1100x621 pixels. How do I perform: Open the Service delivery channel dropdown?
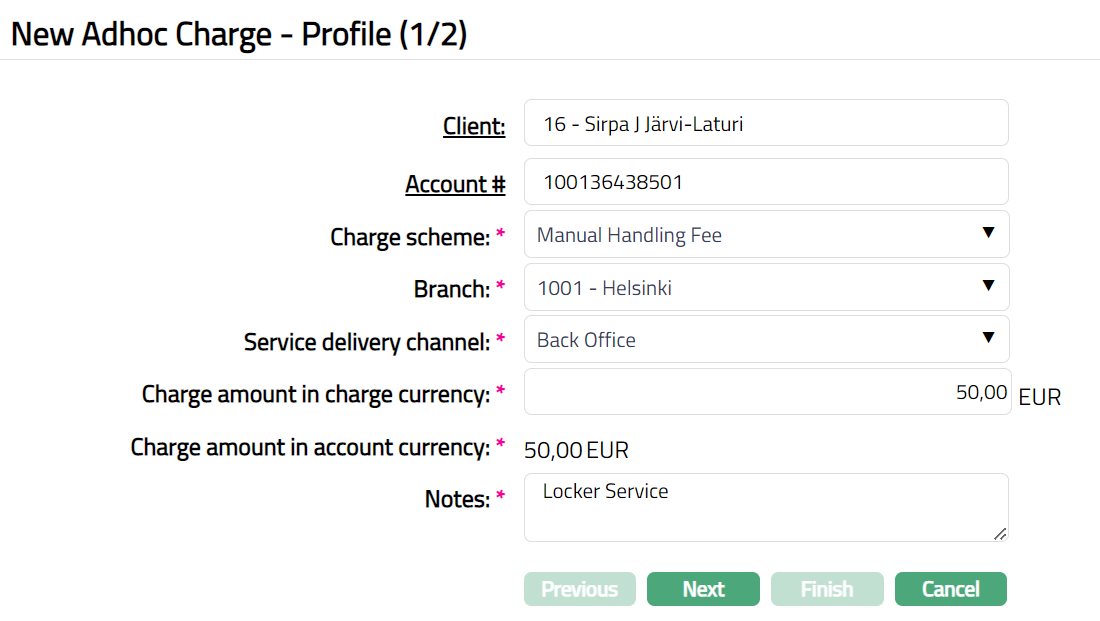point(765,340)
